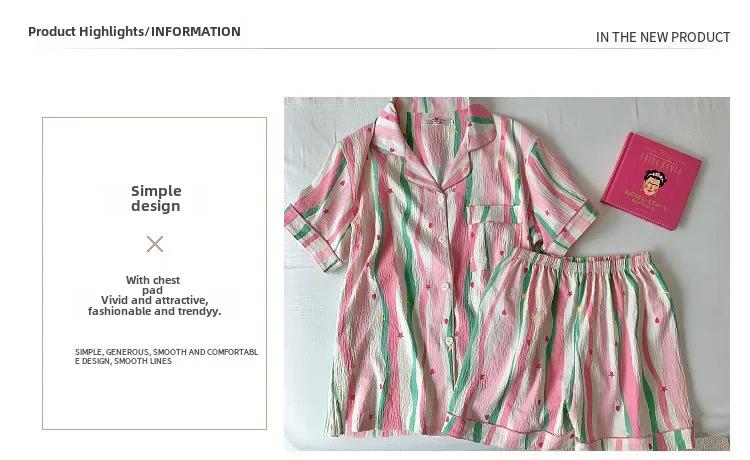Click the top shirt button

441,198
